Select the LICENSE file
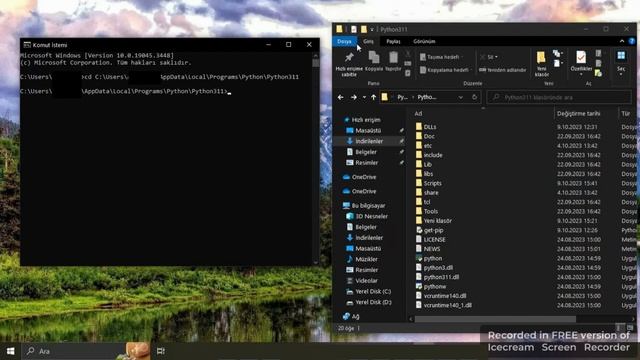The height and width of the screenshot is (360, 640). click(431, 240)
